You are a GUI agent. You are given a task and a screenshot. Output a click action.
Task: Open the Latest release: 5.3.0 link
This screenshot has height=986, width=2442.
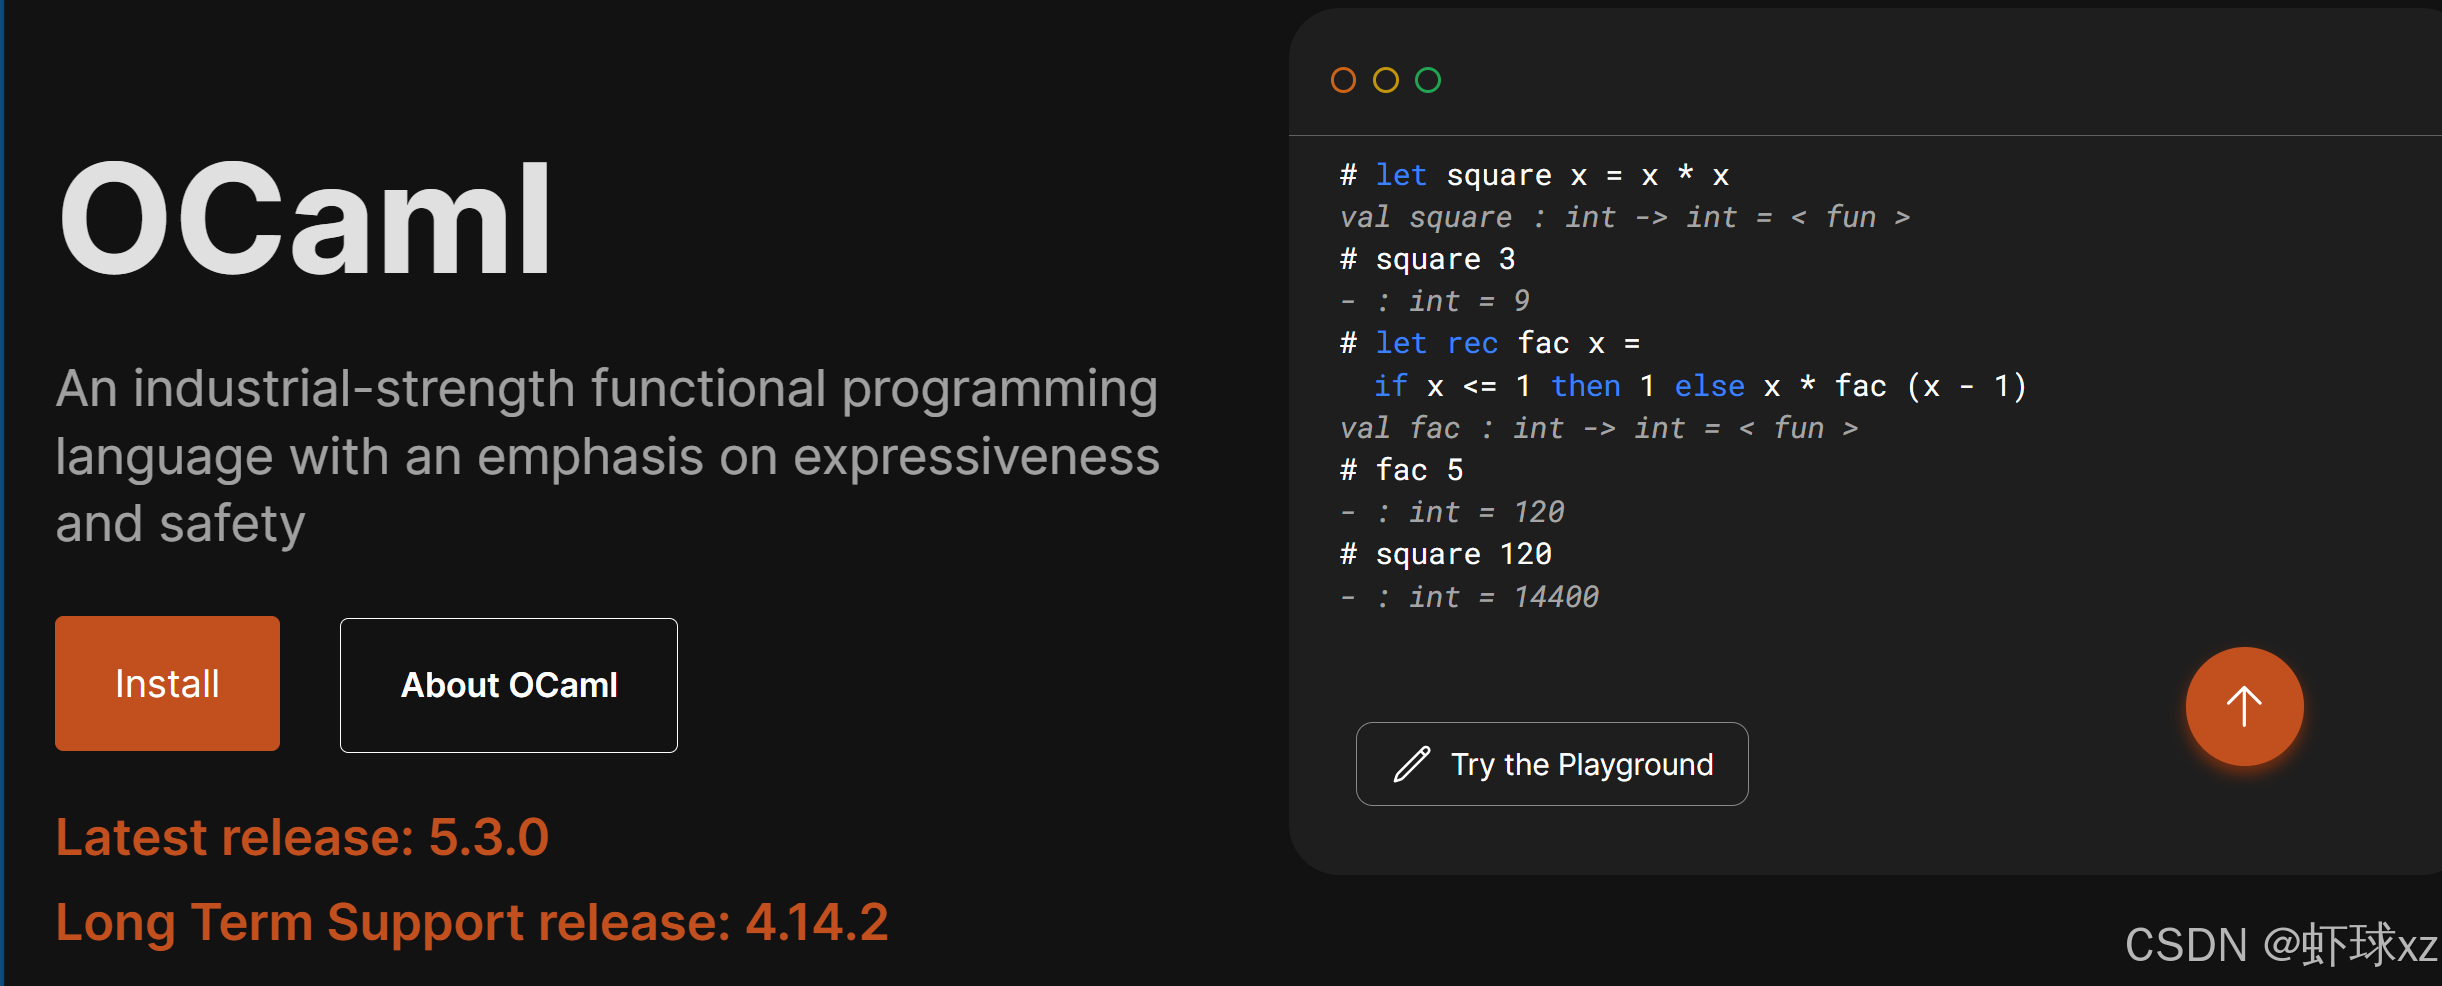[x=302, y=837]
